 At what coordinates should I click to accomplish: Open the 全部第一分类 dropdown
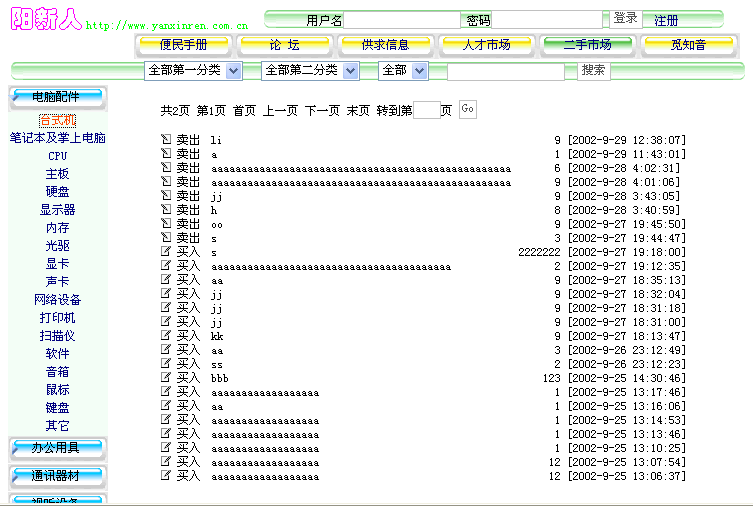(x=193, y=71)
